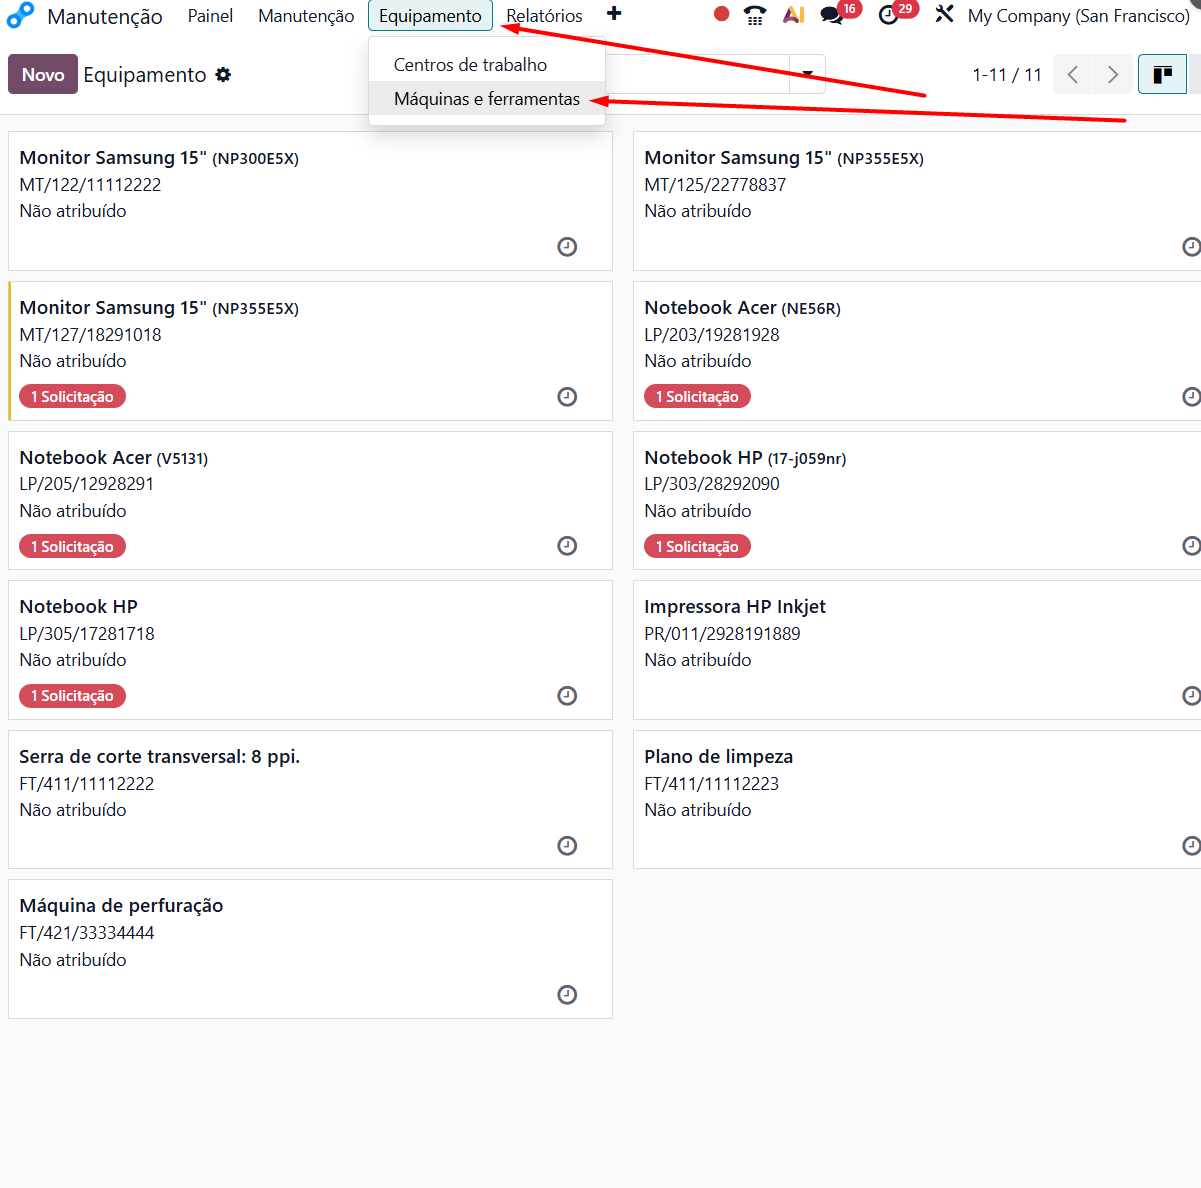The width and height of the screenshot is (1201, 1188).
Task: Open Notebook Acer (V5131) card title
Action: (x=114, y=458)
